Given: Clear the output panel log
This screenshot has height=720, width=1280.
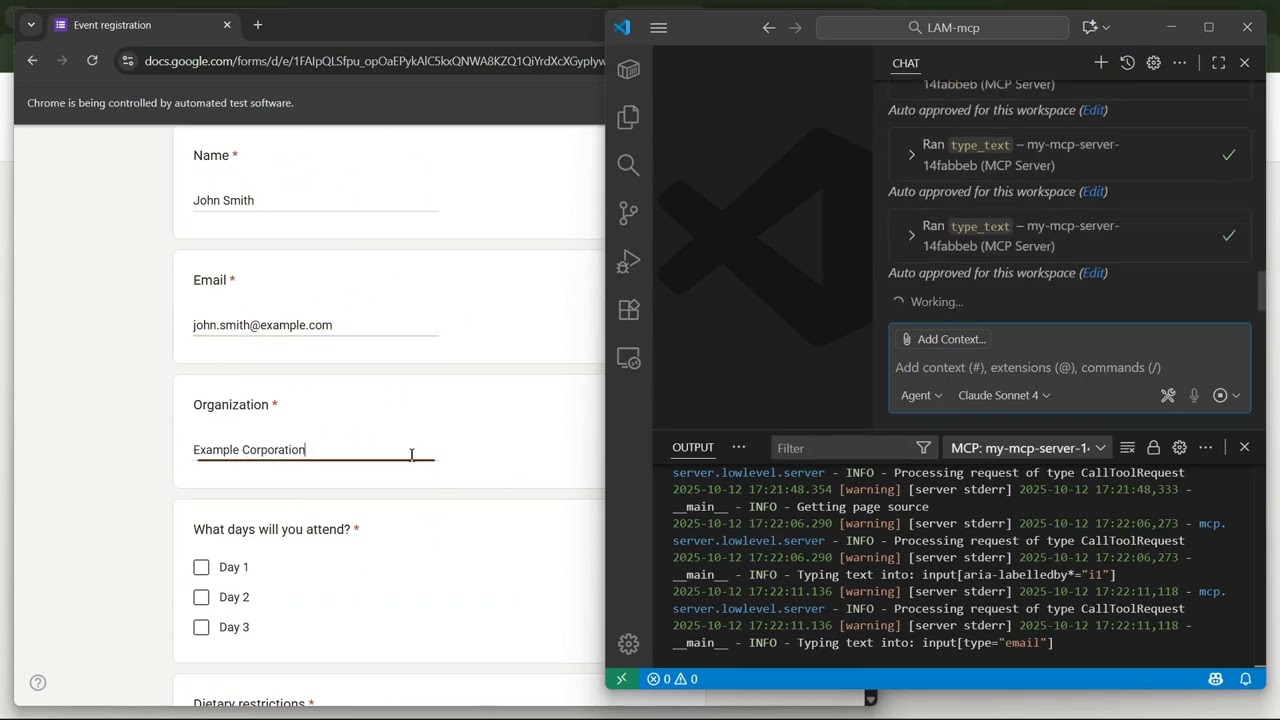Looking at the screenshot, I should (x=1127, y=448).
